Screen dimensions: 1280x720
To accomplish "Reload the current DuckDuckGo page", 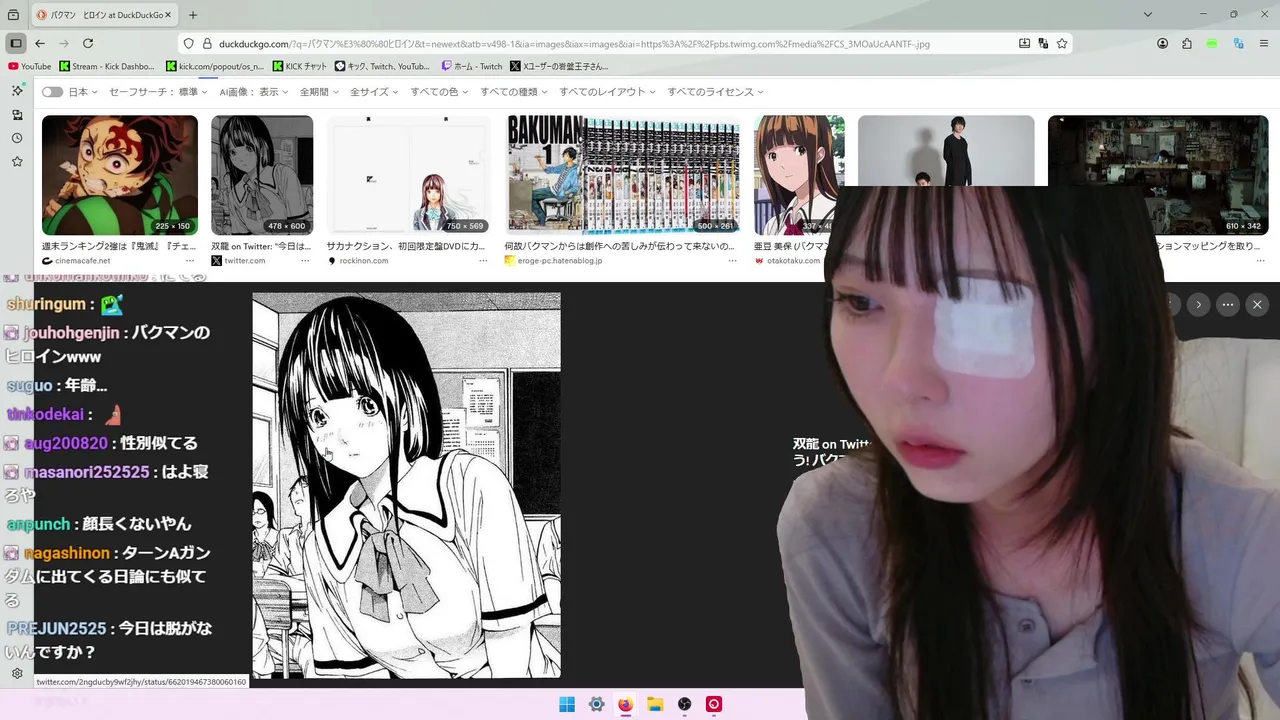I will pos(88,44).
